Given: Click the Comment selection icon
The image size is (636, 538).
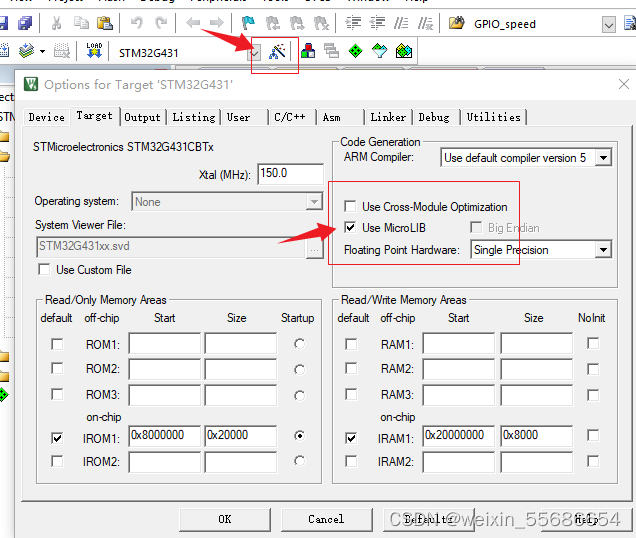Looking at the screenshot, I should click(401, 23).
